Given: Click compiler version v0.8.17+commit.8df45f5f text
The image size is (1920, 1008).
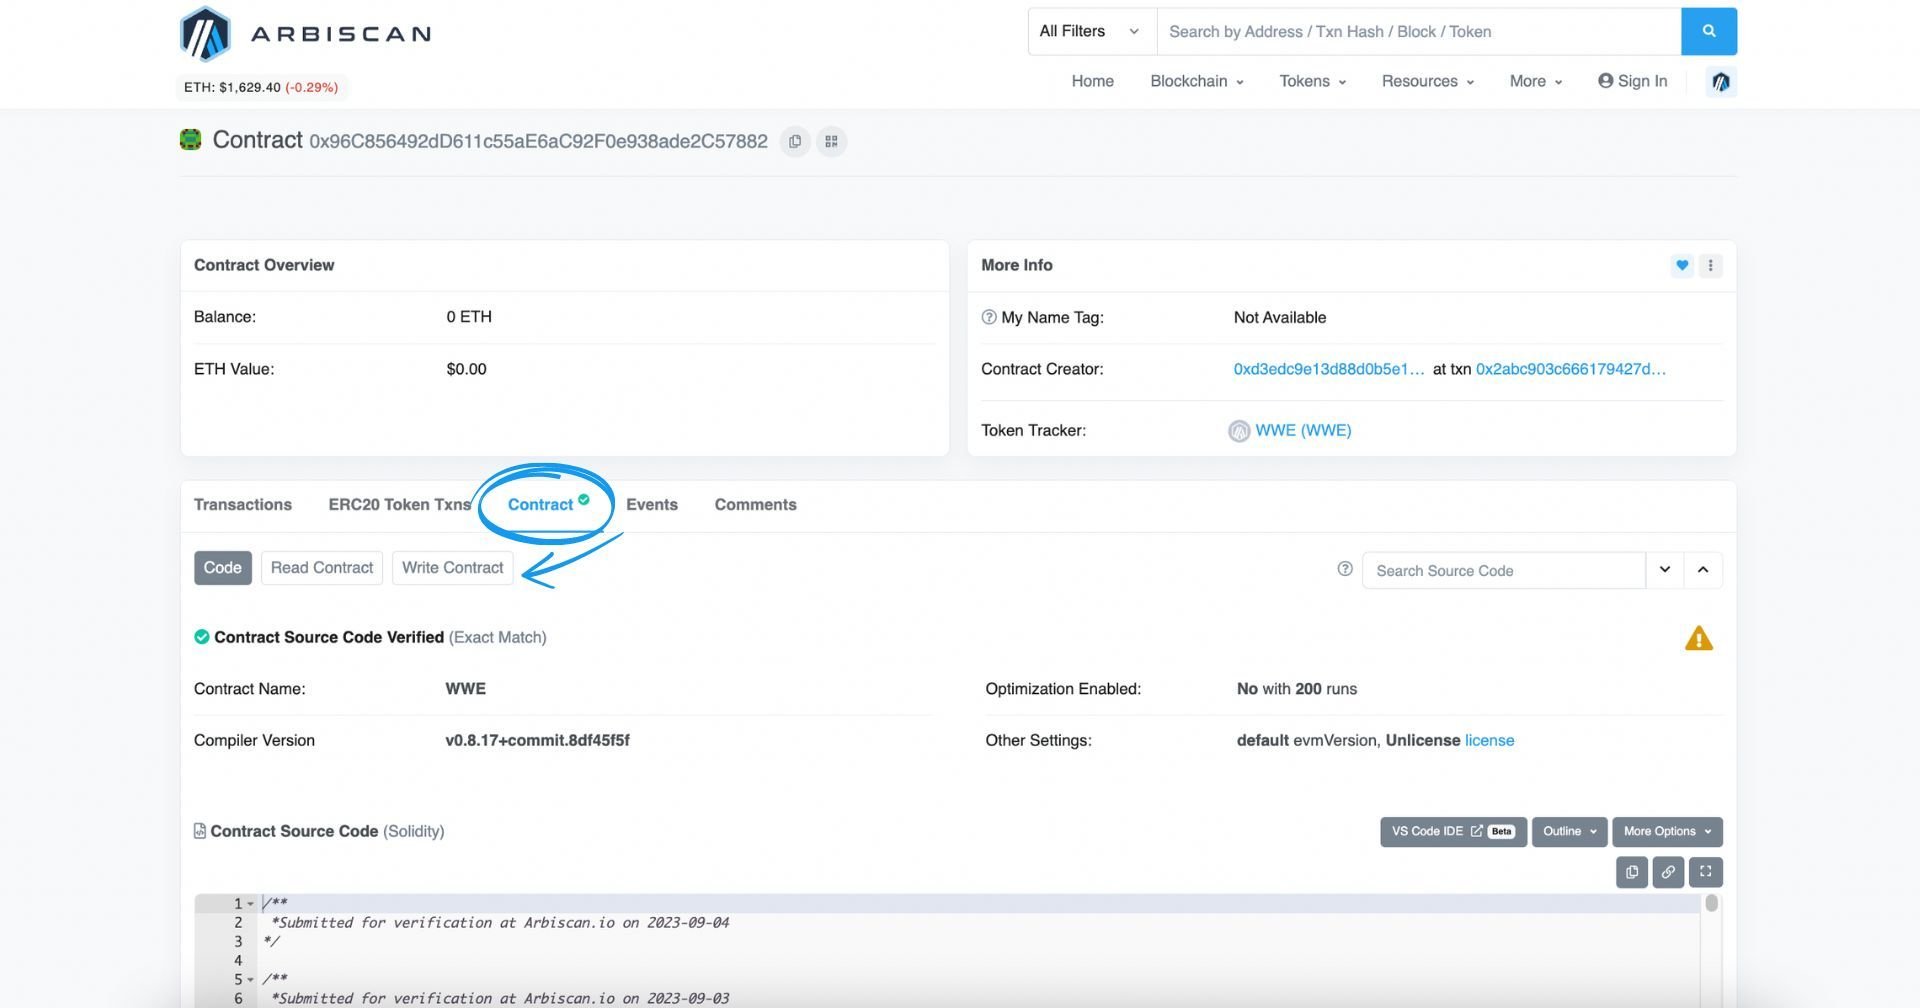Looking at the screenshot, I should pyautogui.click(x=537, y=741).
